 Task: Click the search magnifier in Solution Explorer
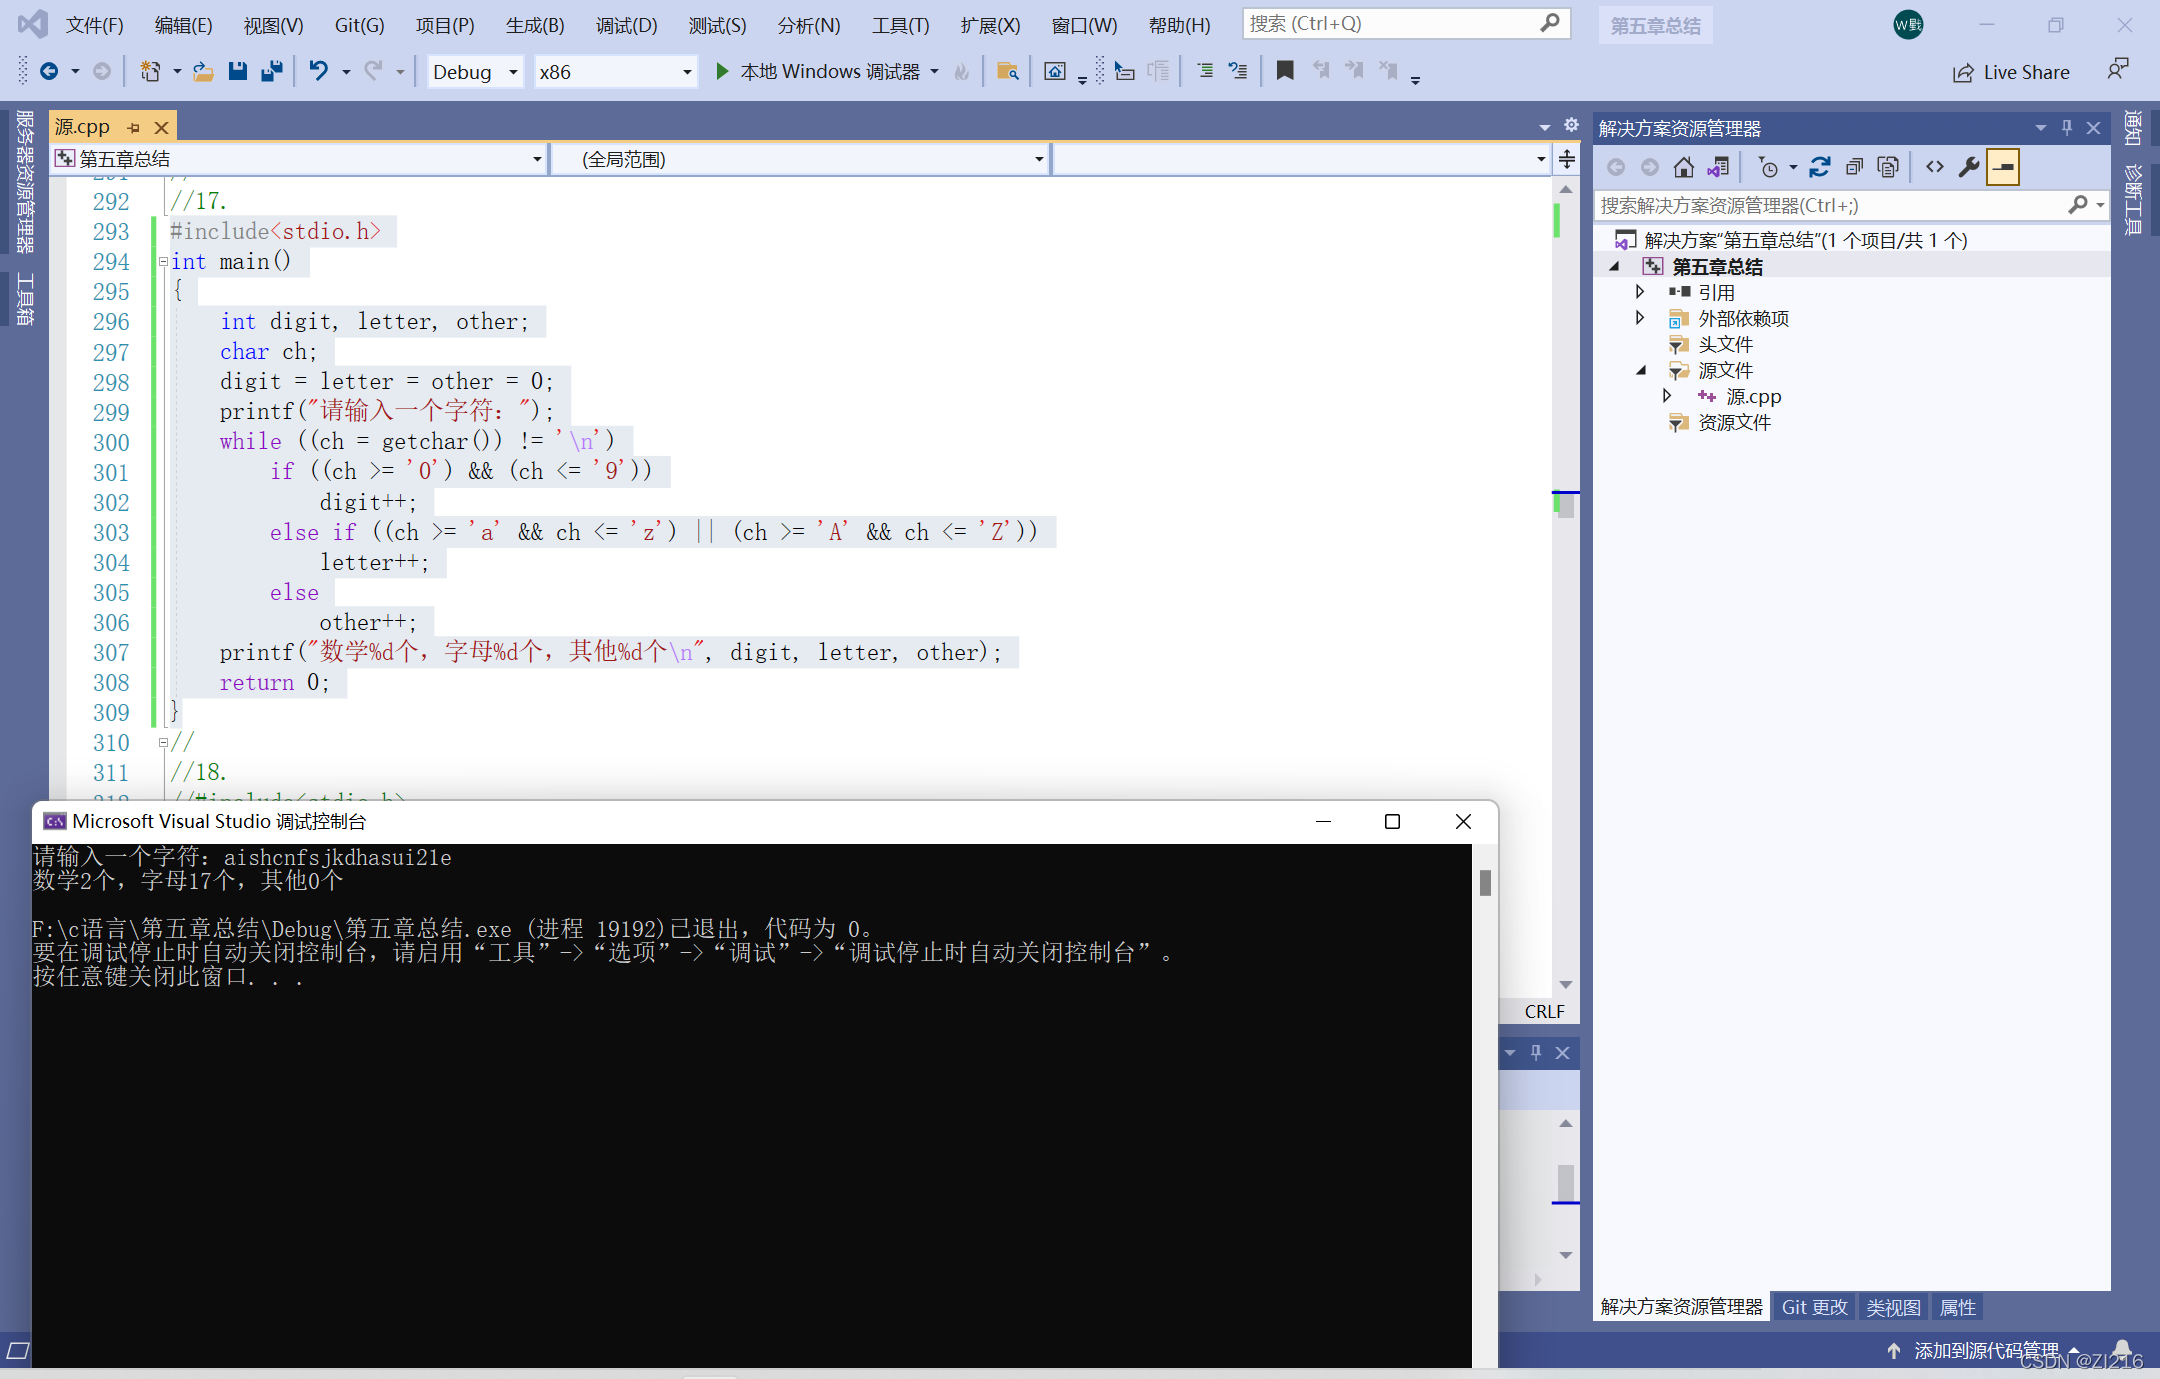click(2078, 205)
